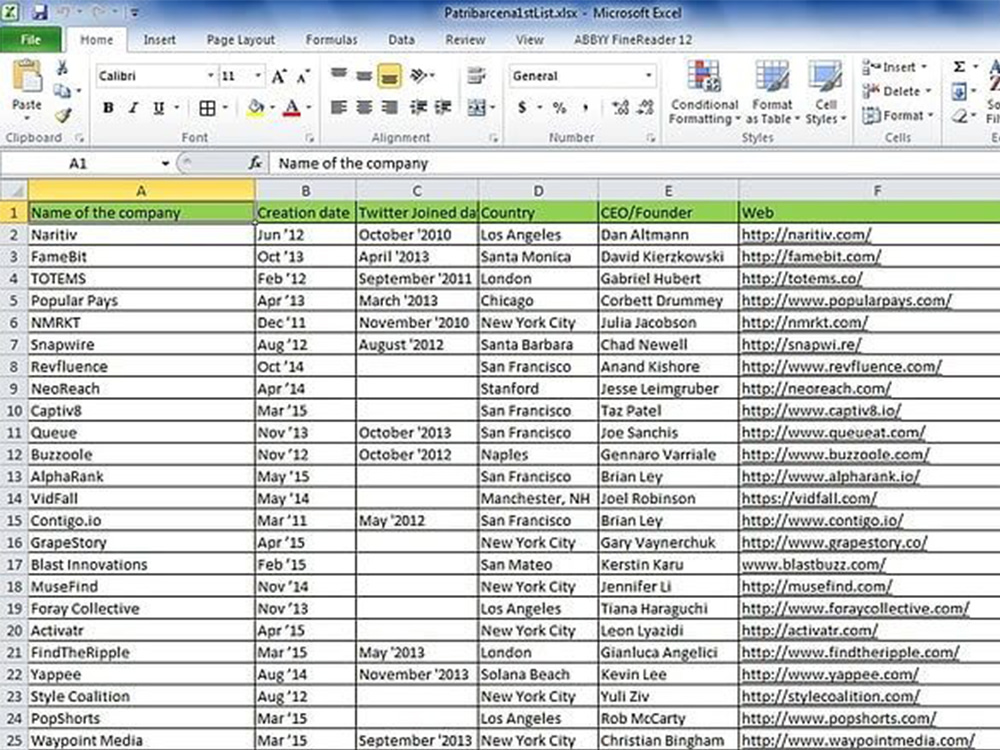This screenshot has width=1000, height=750.
Task: Open the Calibri font name dropdown
Action: (210, 76)
